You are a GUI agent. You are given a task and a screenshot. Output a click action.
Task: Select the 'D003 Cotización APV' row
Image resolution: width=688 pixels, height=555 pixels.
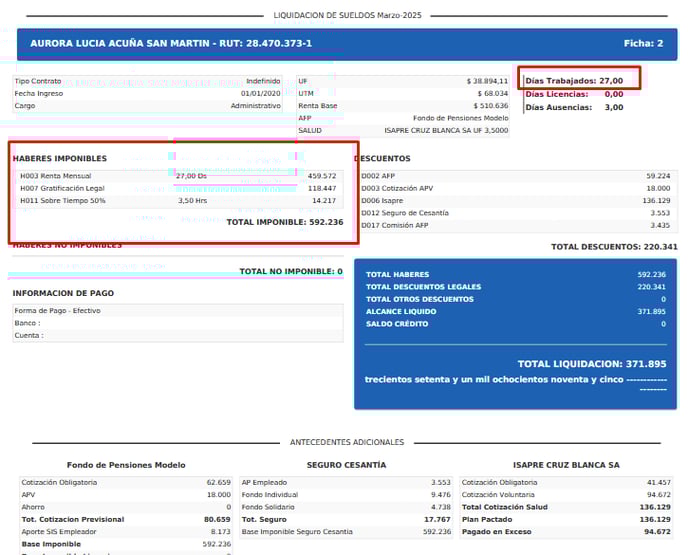tap(519, 188)
